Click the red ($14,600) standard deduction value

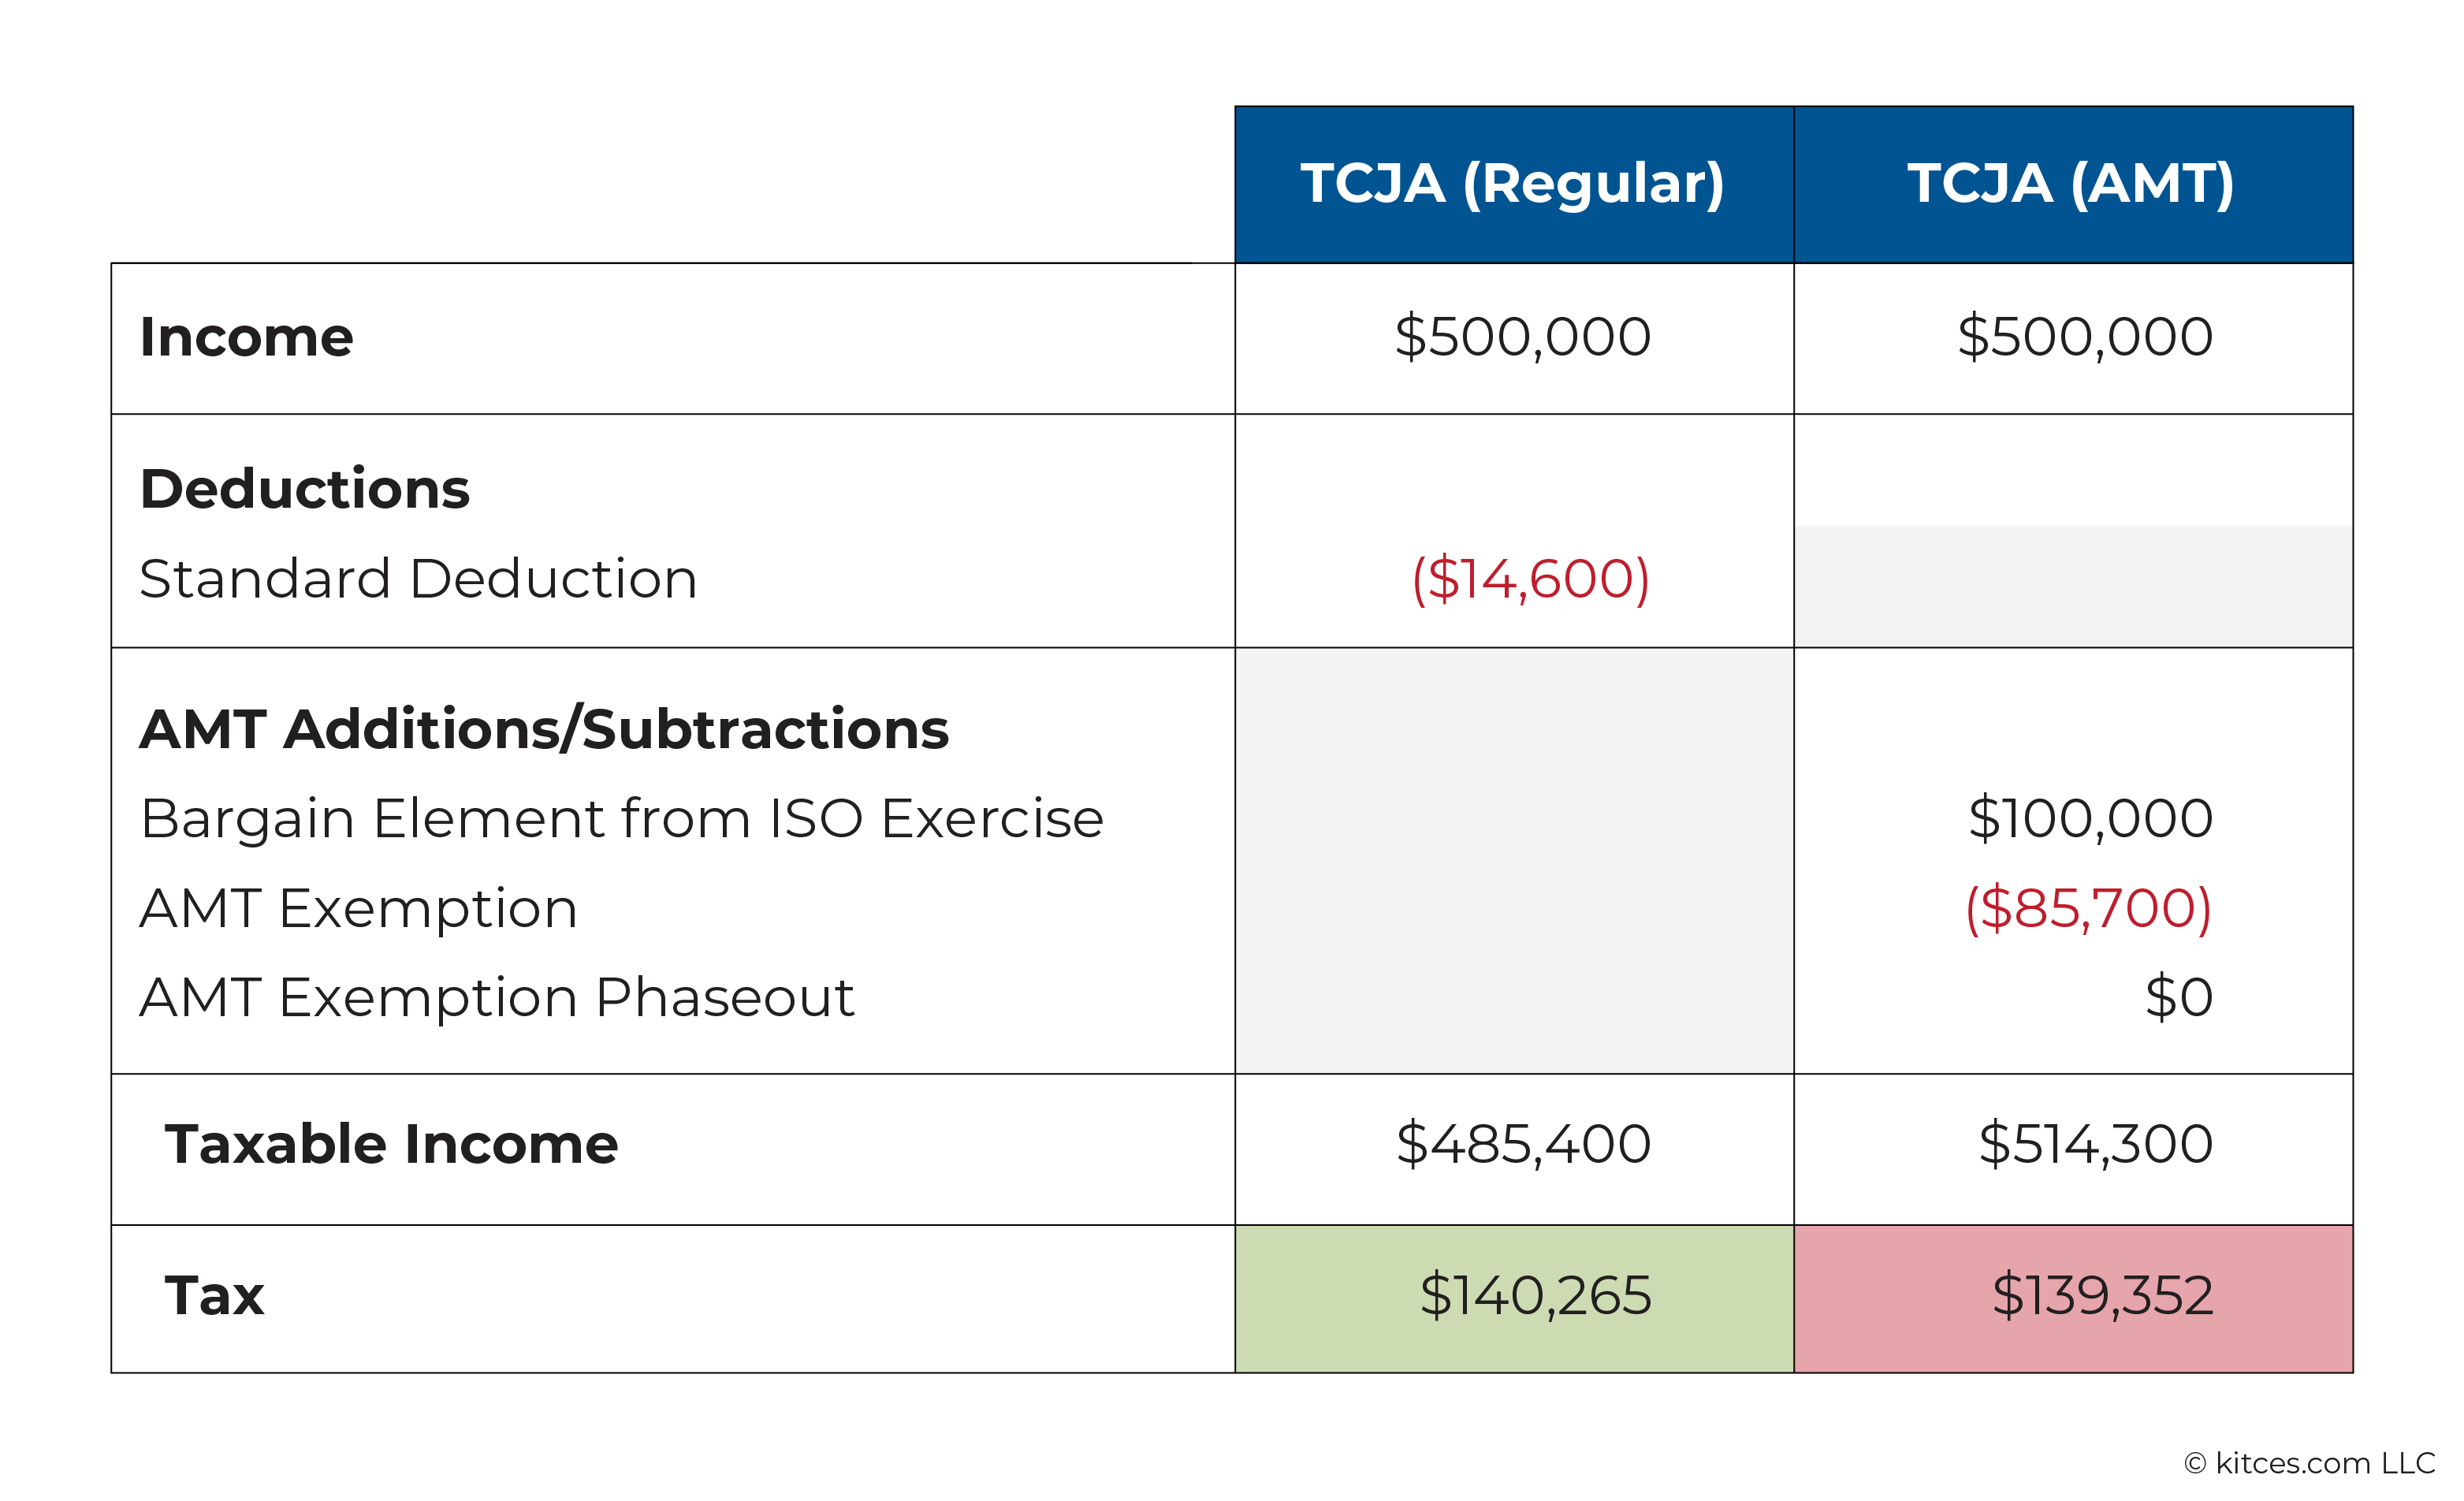pos(1530,579)
